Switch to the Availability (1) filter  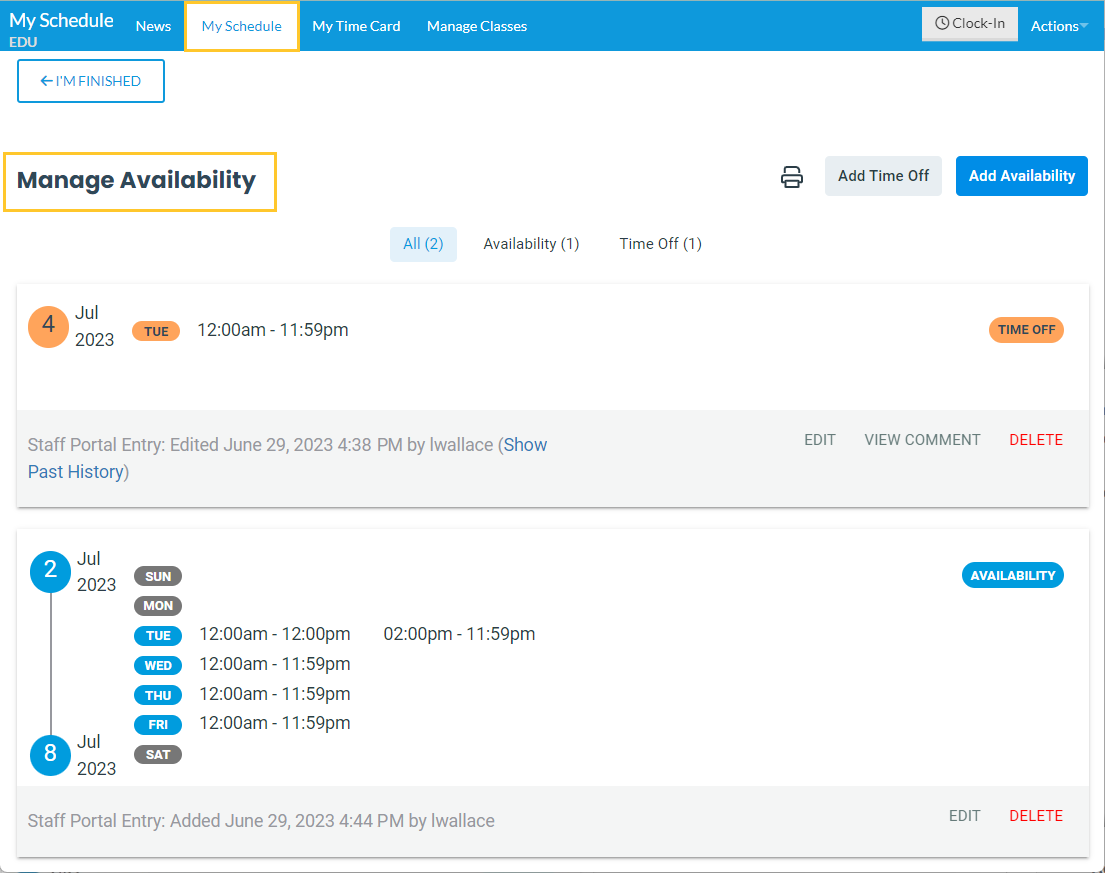(531, 243)
